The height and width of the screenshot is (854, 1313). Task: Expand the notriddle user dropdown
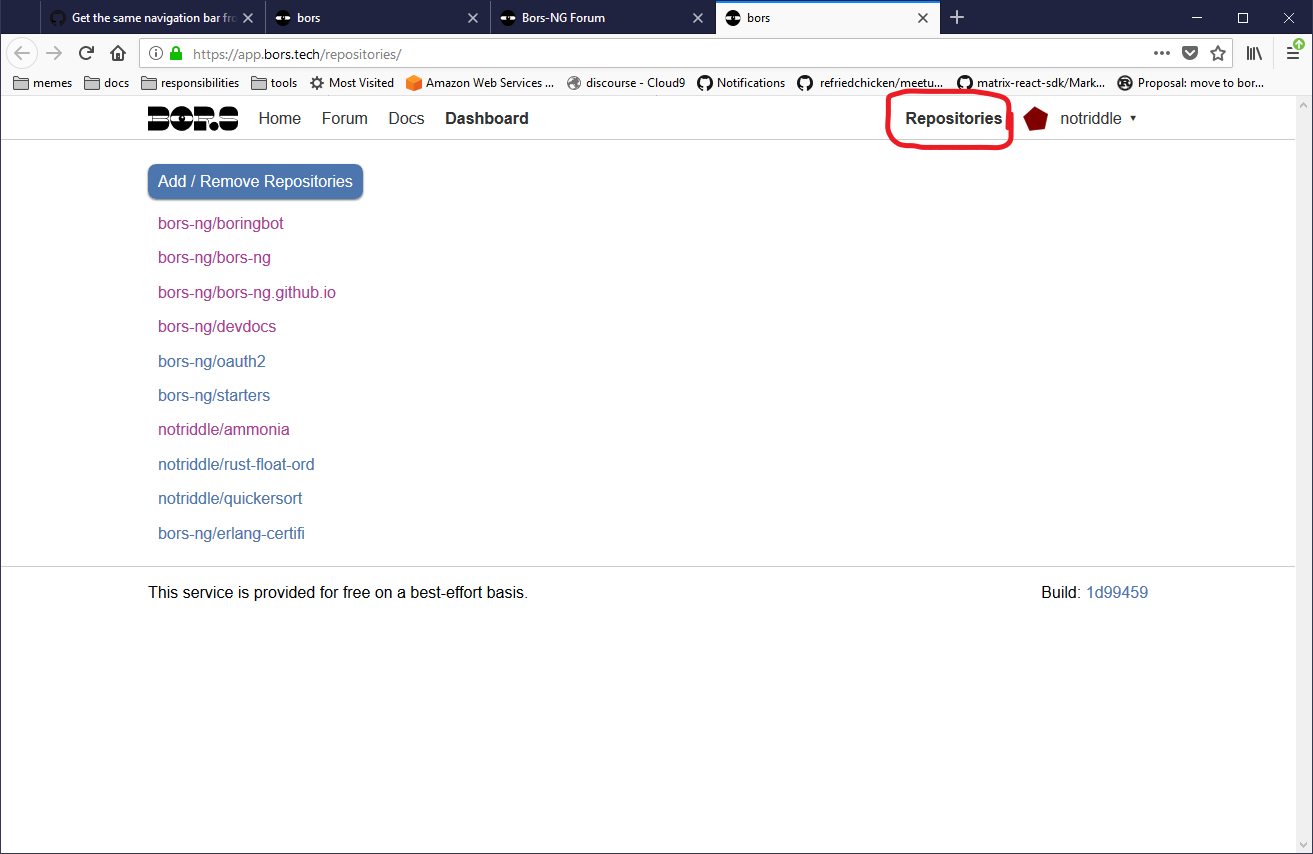pyautogui.click(x=1098, y=119)
